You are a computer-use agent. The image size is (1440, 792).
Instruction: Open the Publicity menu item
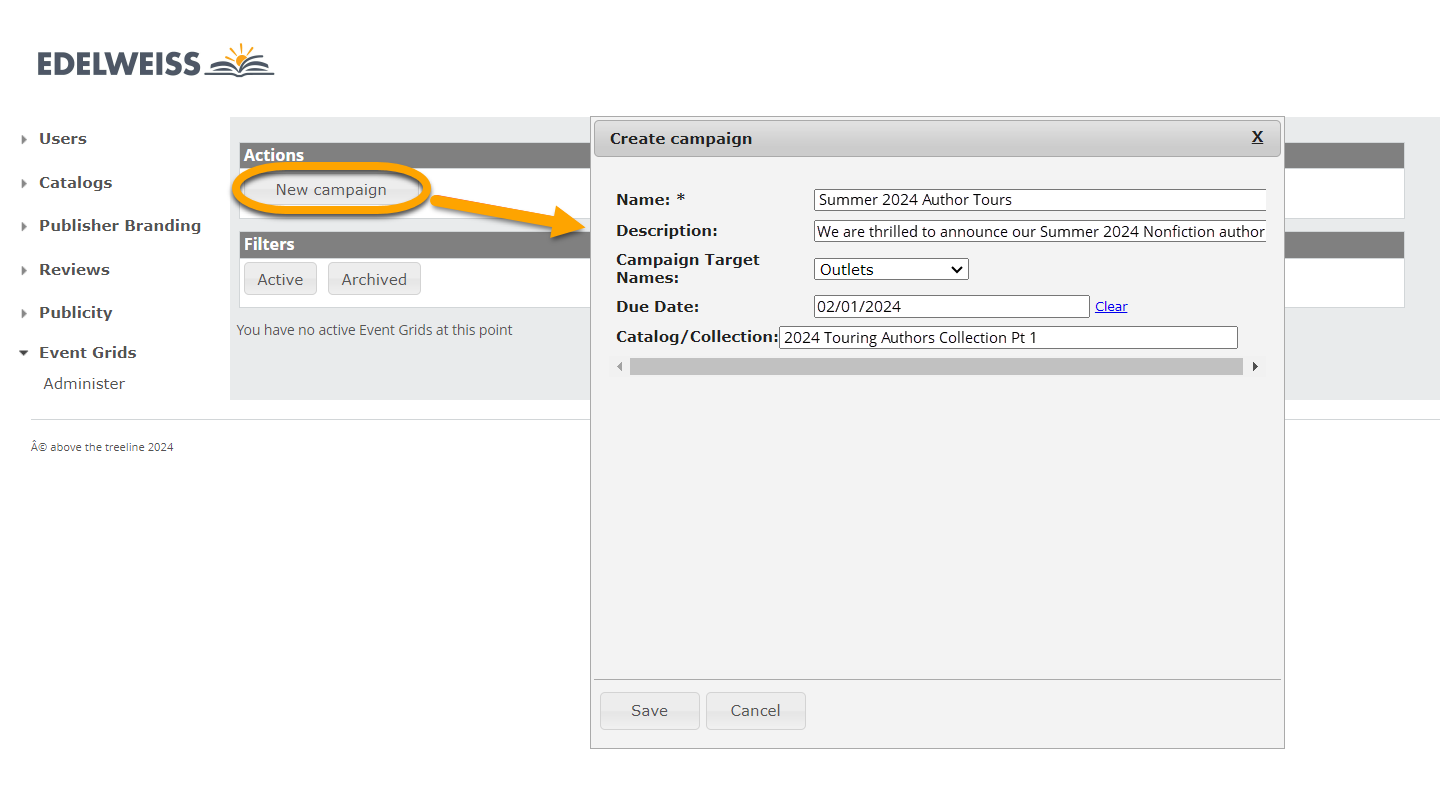click(x=76, y=313)
